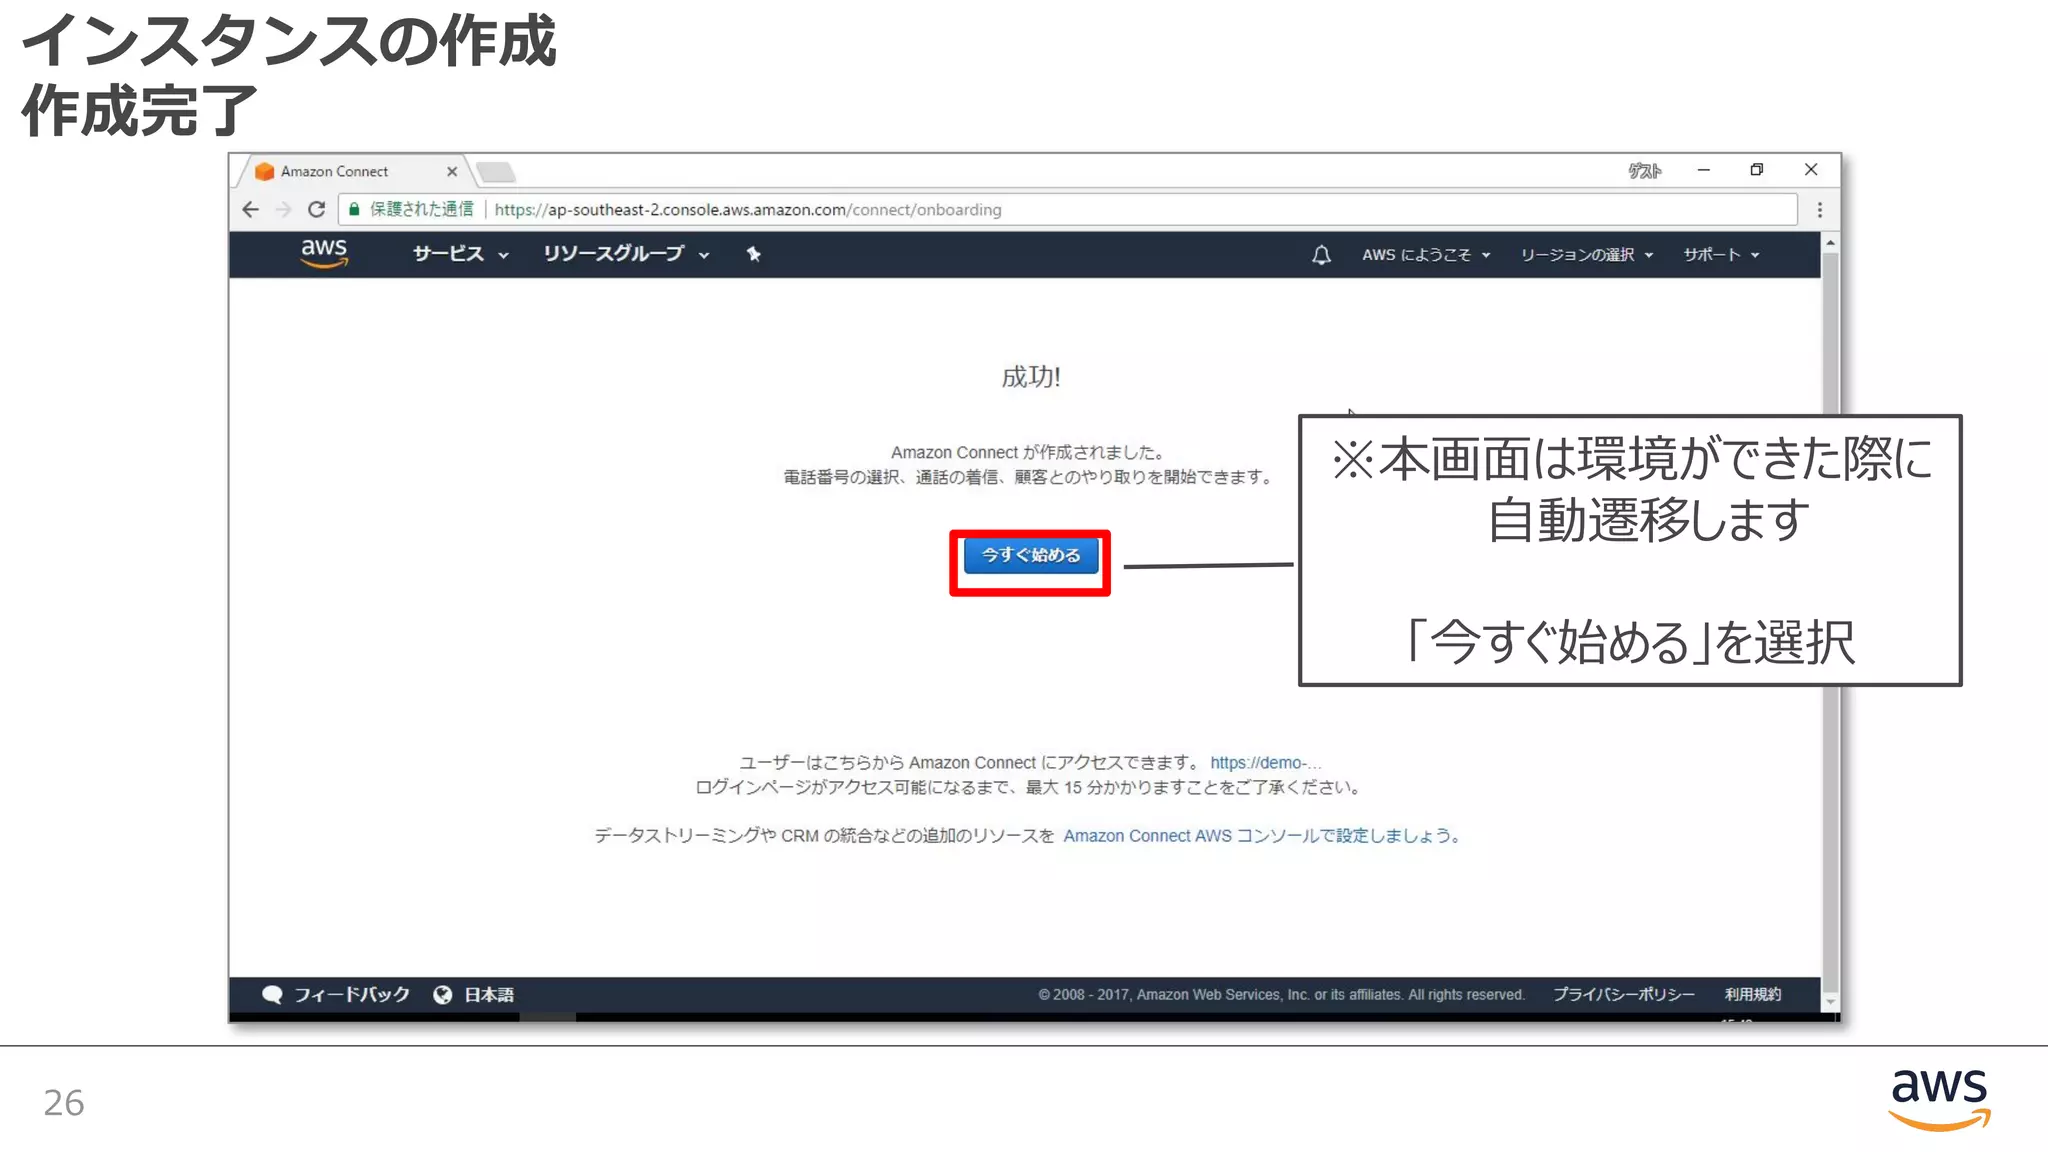The width and height of the screenshot is (2048, 1152).
Task: Expand the リージョンの選択 dropdown
Action: tap(1586, 255)
